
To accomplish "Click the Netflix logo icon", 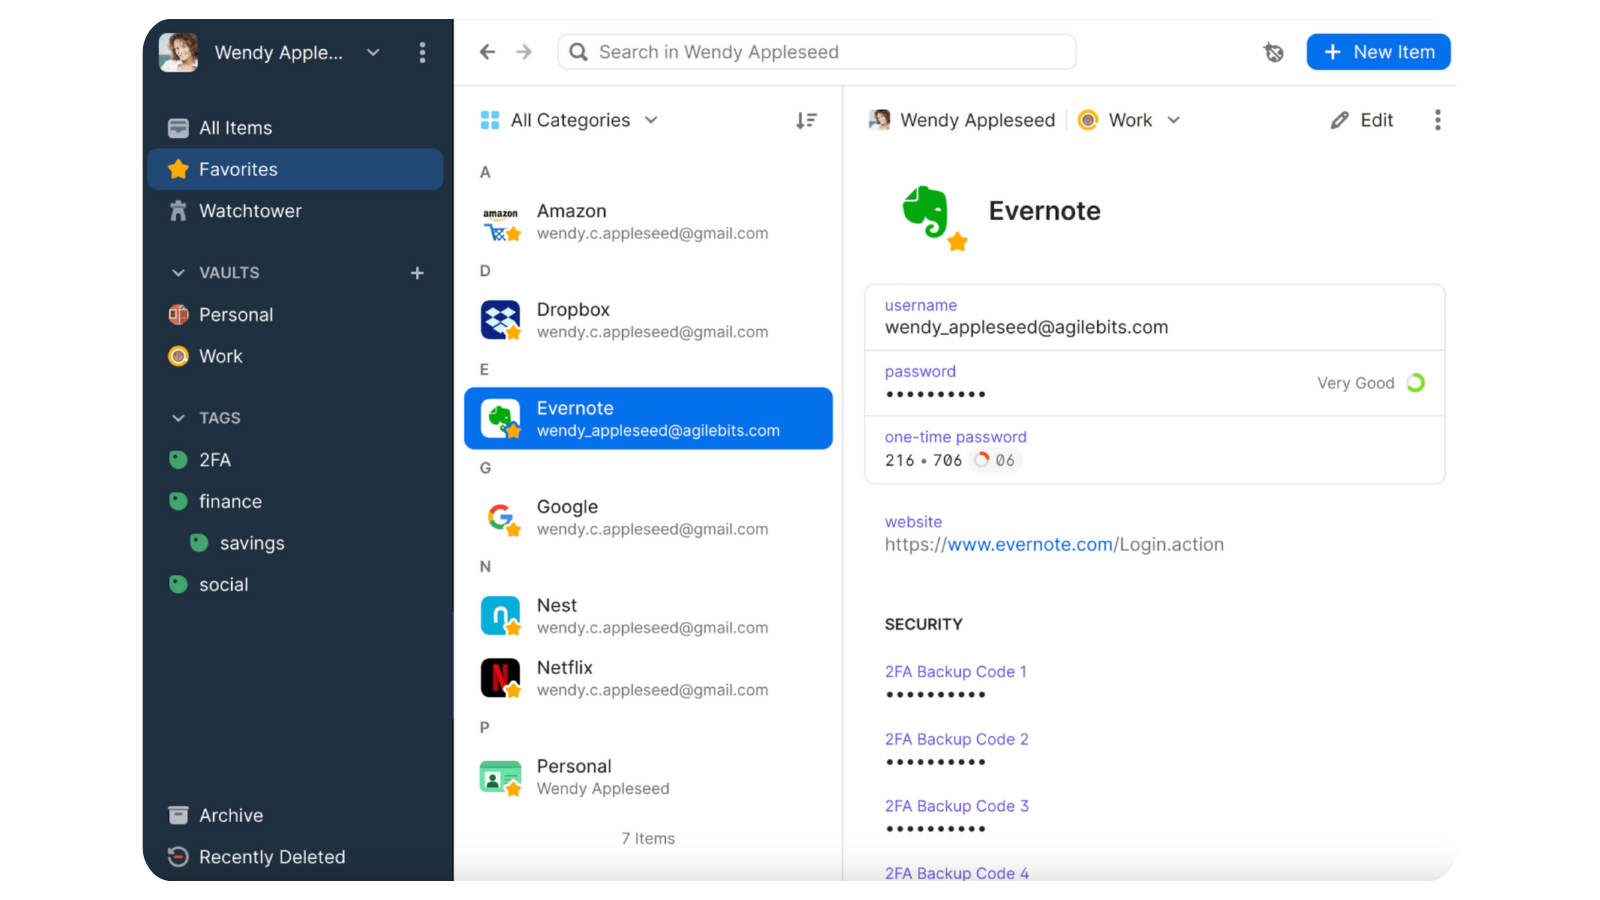I will click(501, 678).
